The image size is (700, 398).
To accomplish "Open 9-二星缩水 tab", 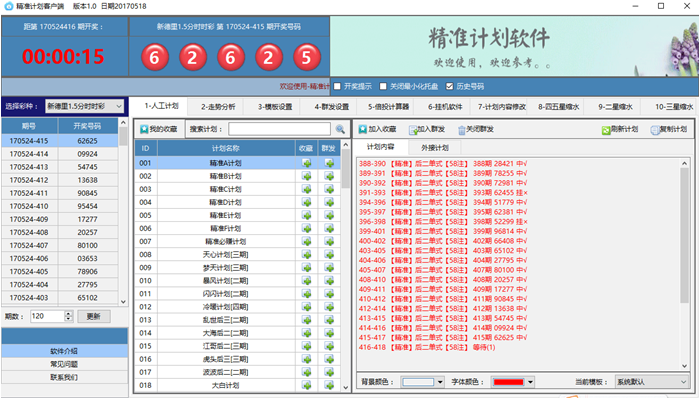I will 615,107.
